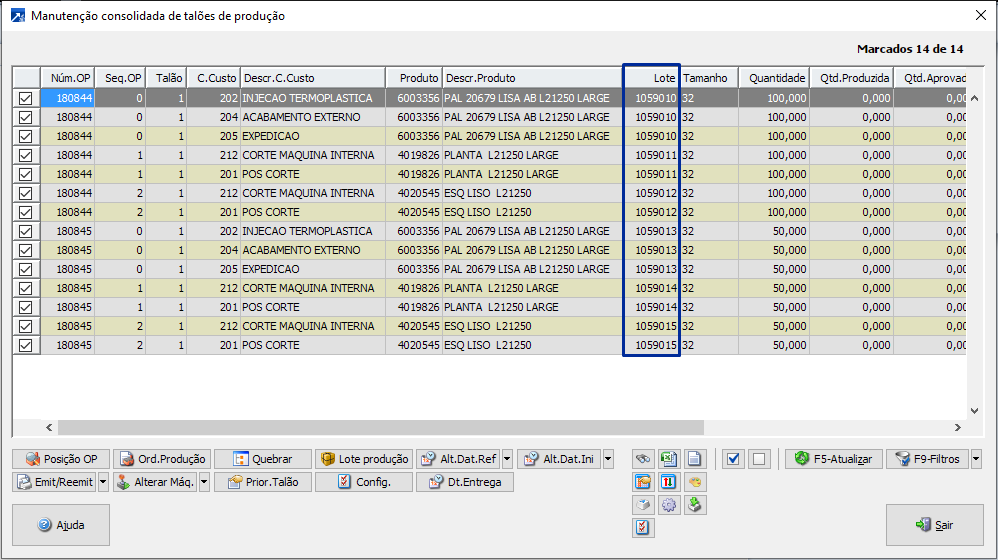This screenshot has height=560, width=998.
Task: Open the Emit/Reemit dropdown arrow
Action: pos(103,482)
